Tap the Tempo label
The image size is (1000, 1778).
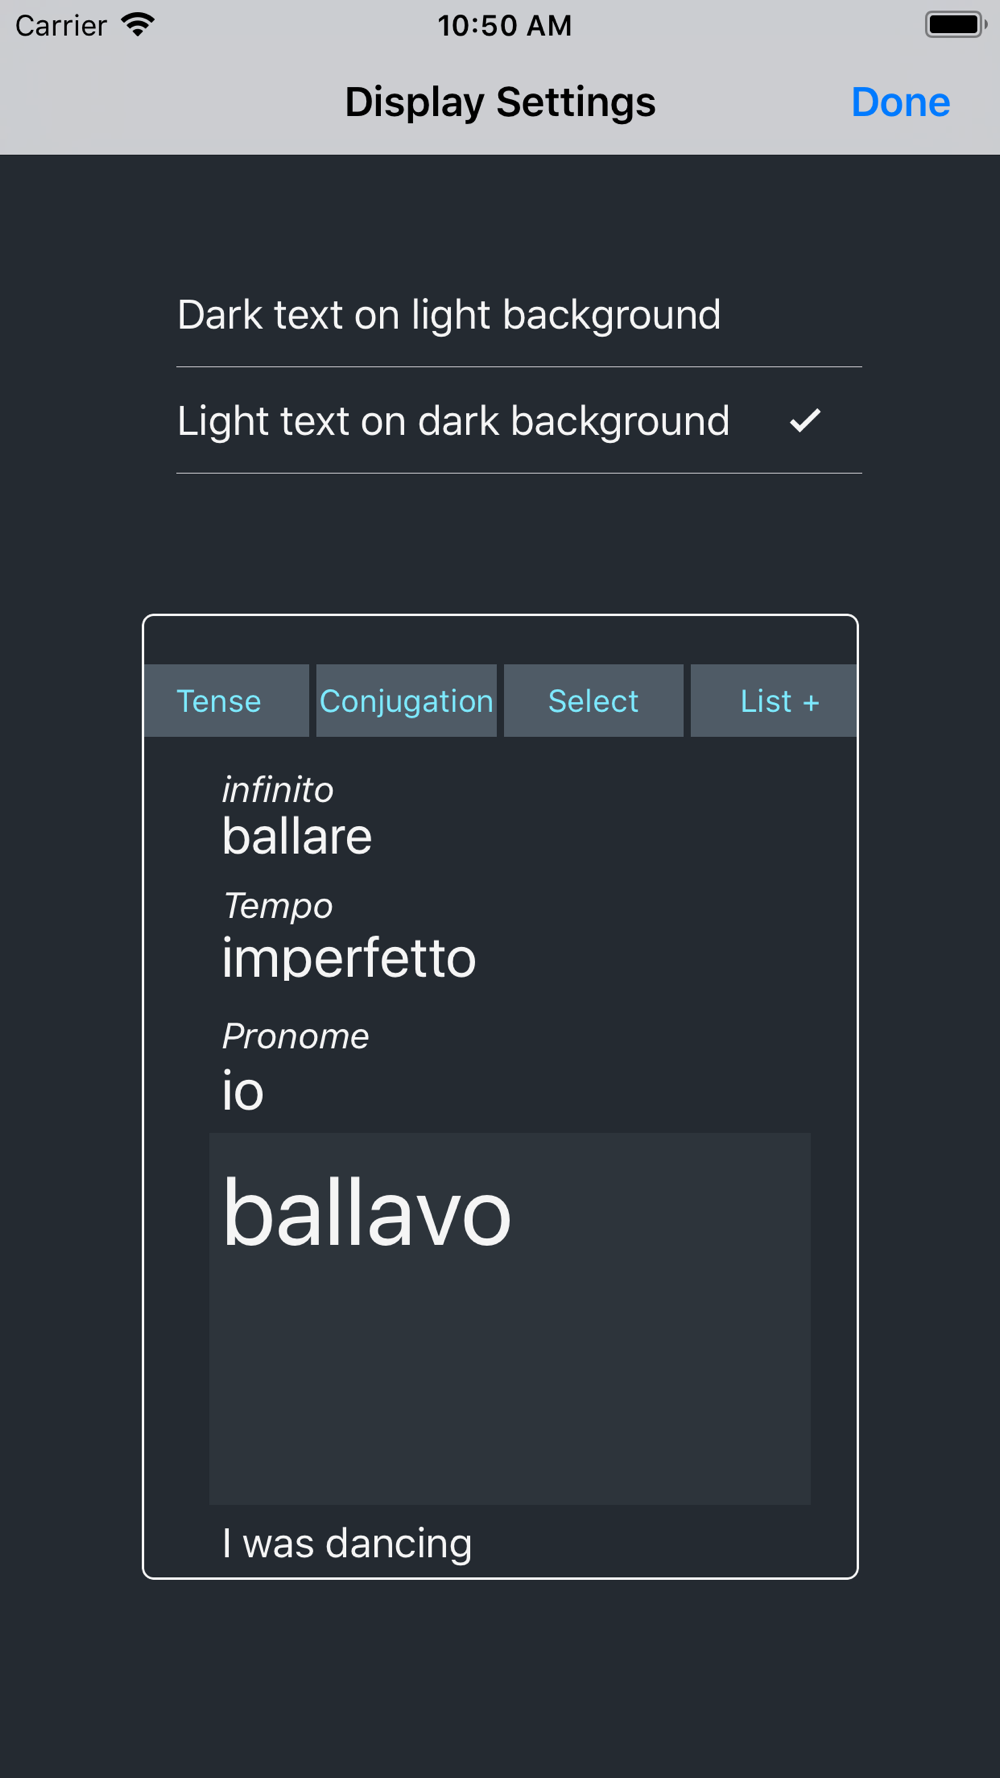click(x=278, y=906)
